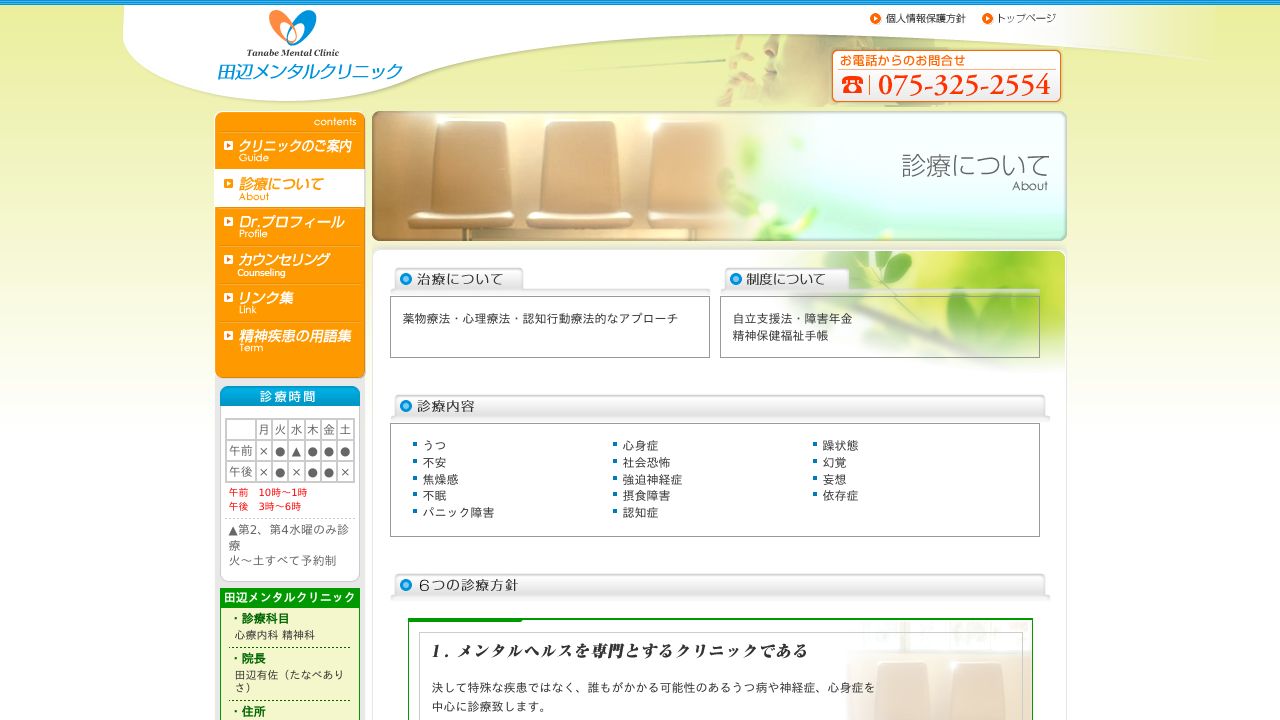This screenshot has width=1280, height=720.
Task: Click the 診療時間 header bar
Action: point(289,396)
